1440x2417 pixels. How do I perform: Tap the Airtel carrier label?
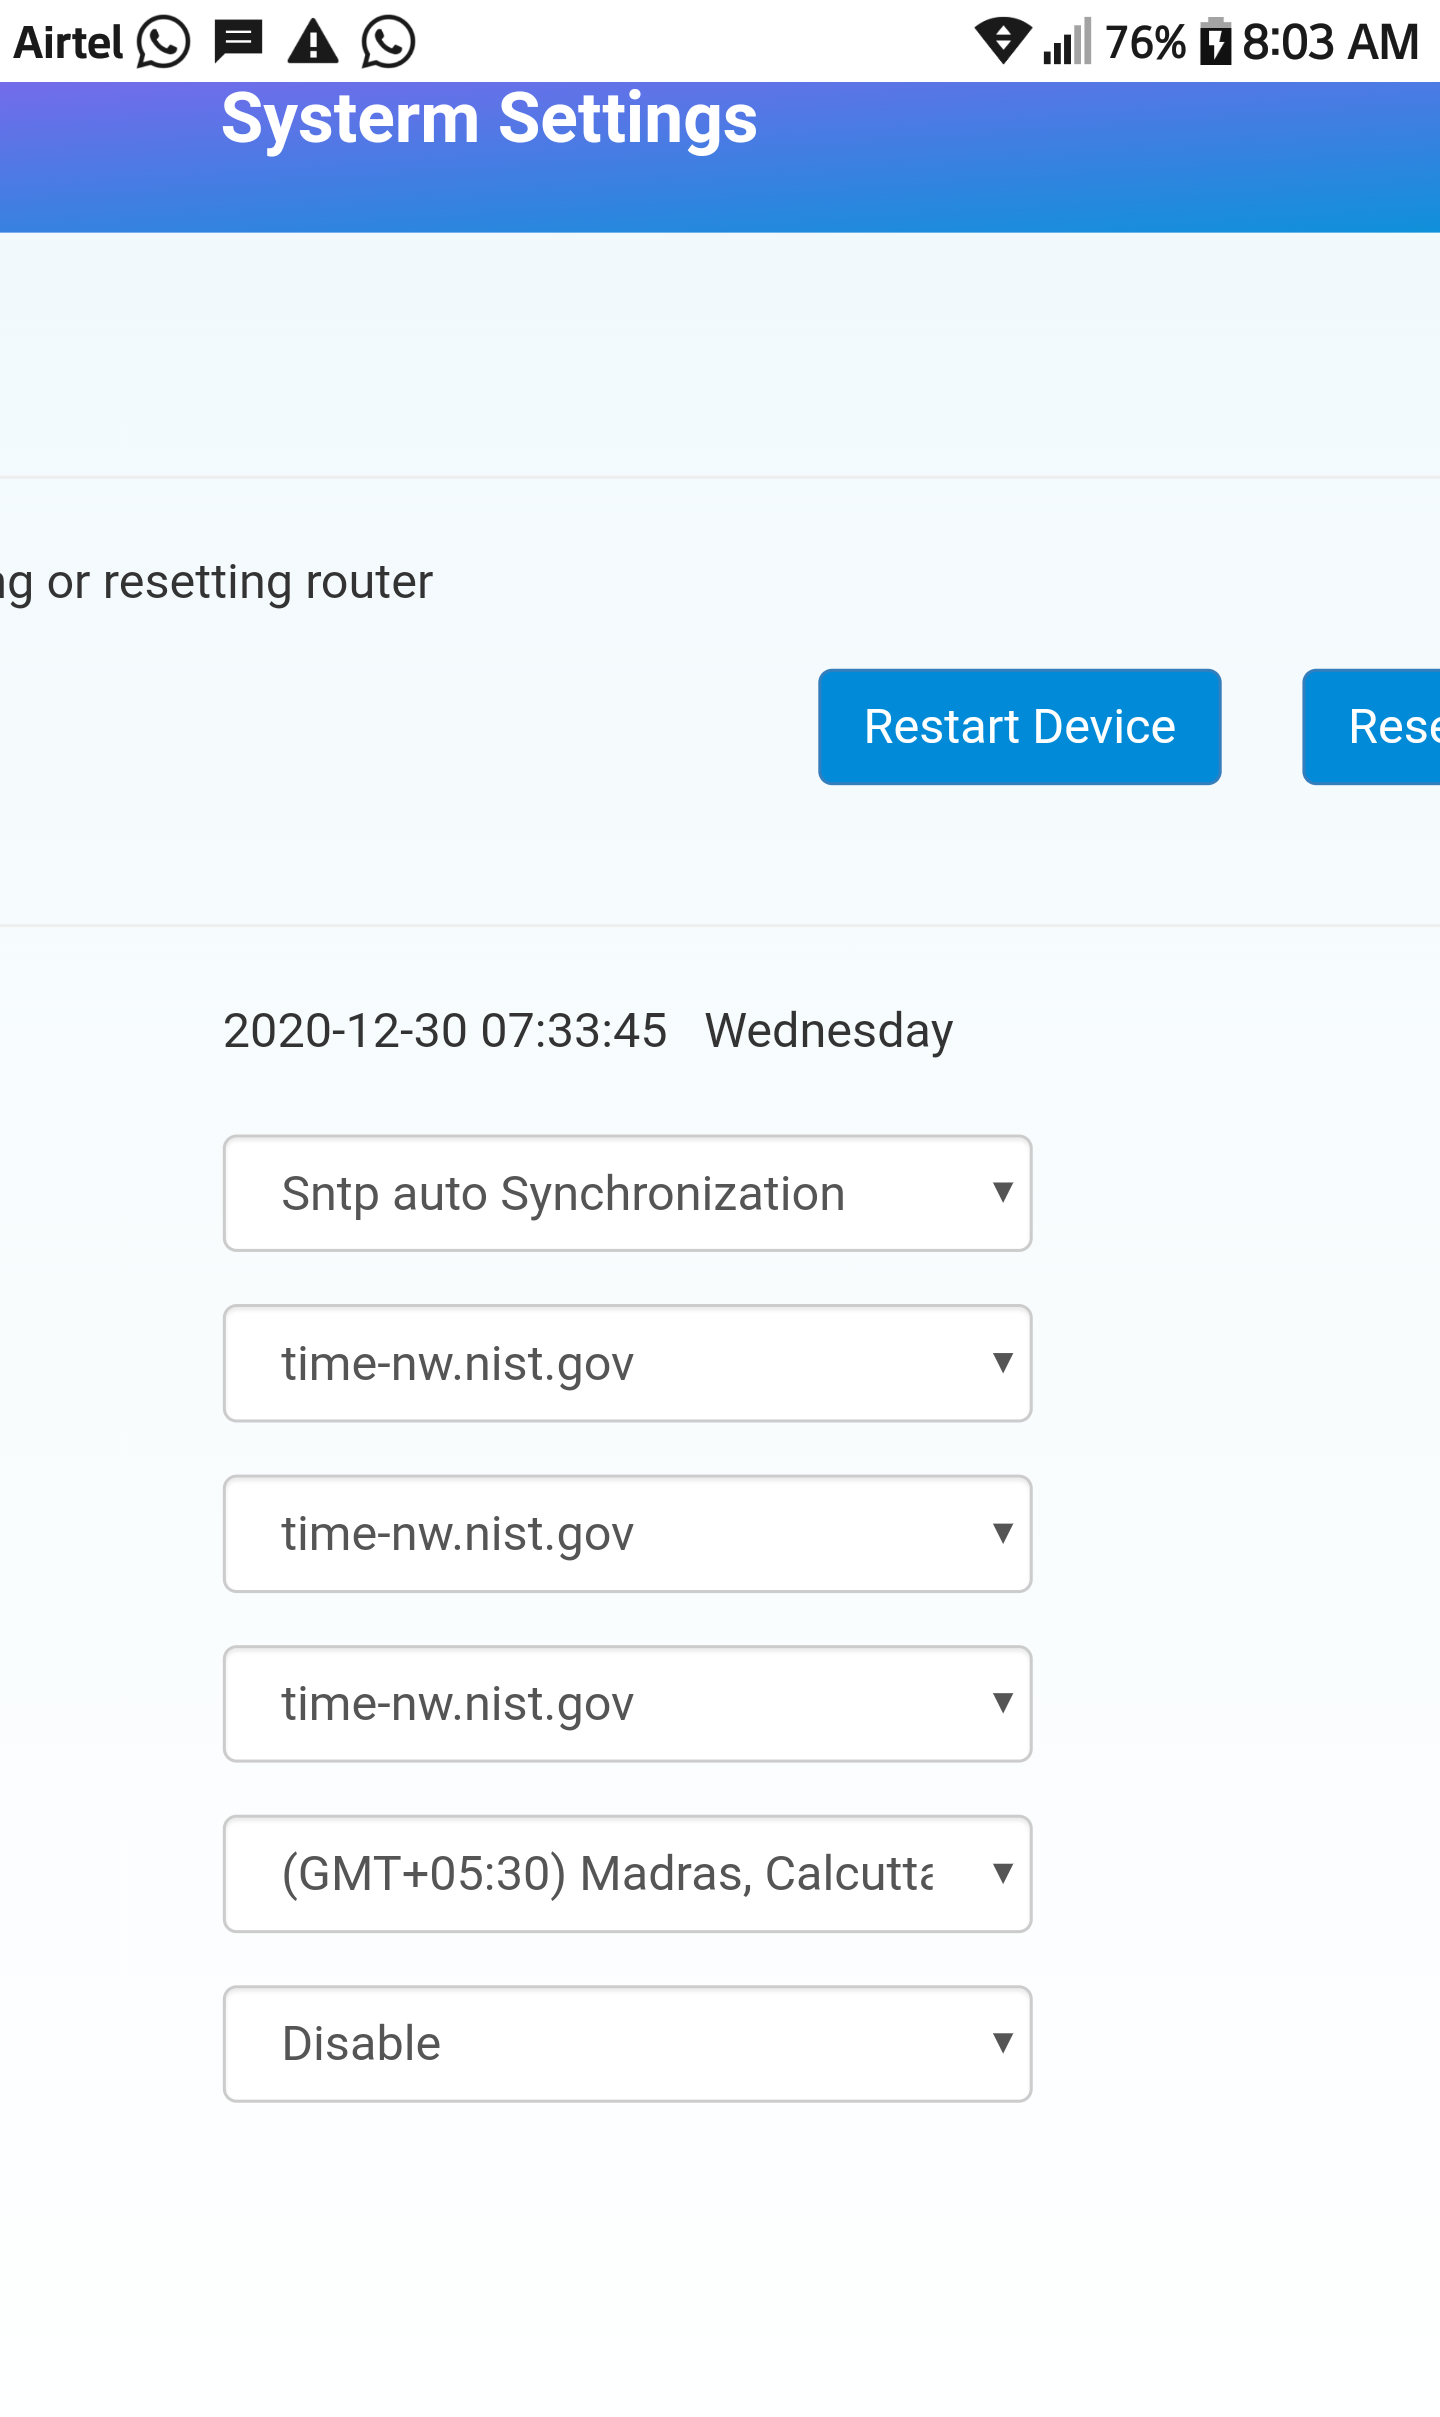[68, 43]
